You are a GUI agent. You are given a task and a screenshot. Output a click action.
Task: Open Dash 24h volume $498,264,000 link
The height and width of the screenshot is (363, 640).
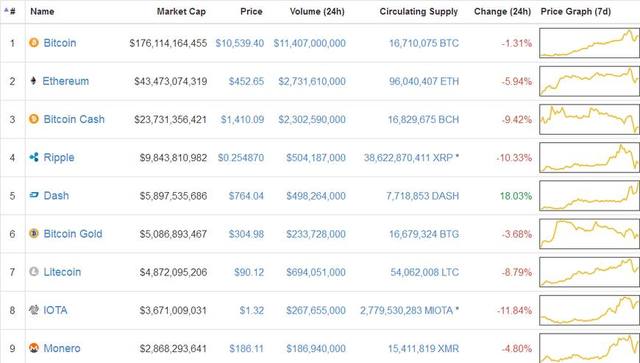pyautogui.click(x=316, y=196)
